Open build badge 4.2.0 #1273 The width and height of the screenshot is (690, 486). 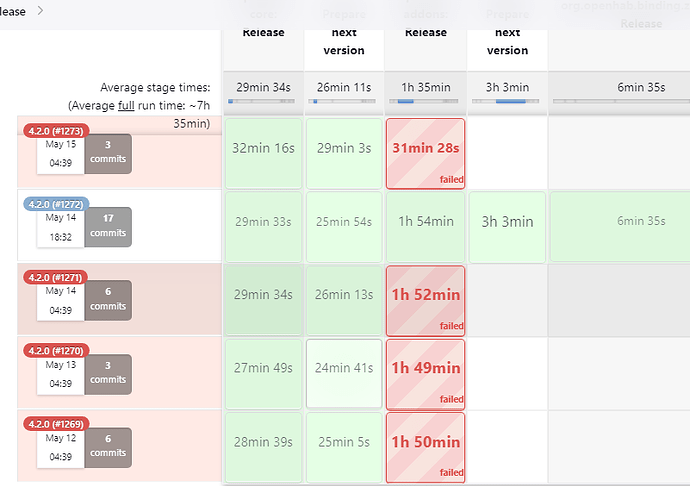(54, 129)
